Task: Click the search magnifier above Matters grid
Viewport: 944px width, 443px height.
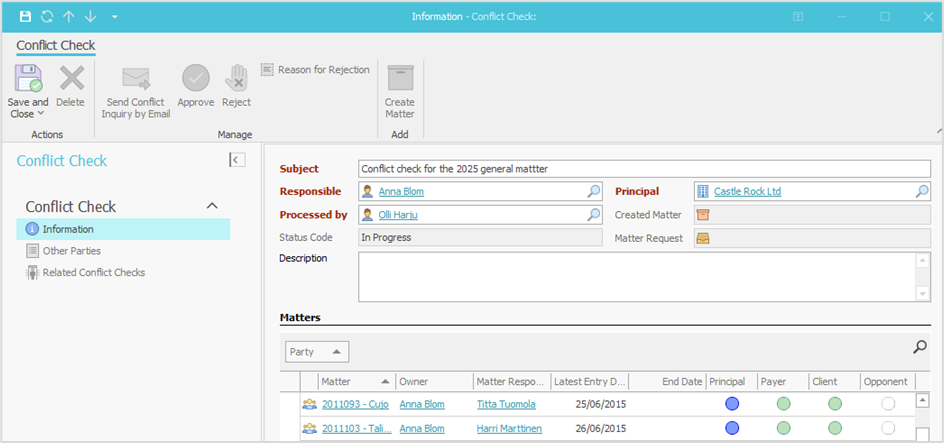Action: tap(920, 347)
